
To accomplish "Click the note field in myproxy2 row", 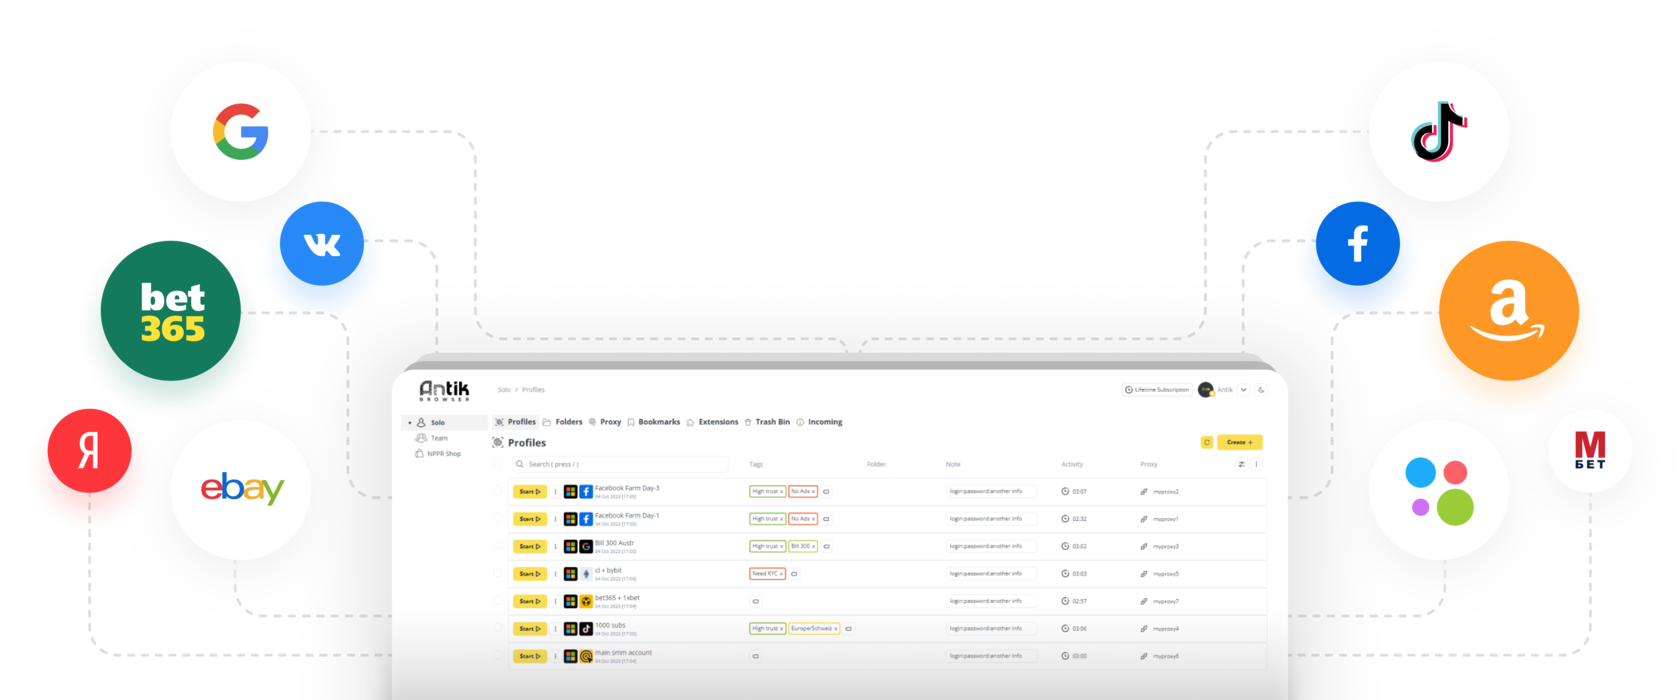I will [x=991, y=492].
